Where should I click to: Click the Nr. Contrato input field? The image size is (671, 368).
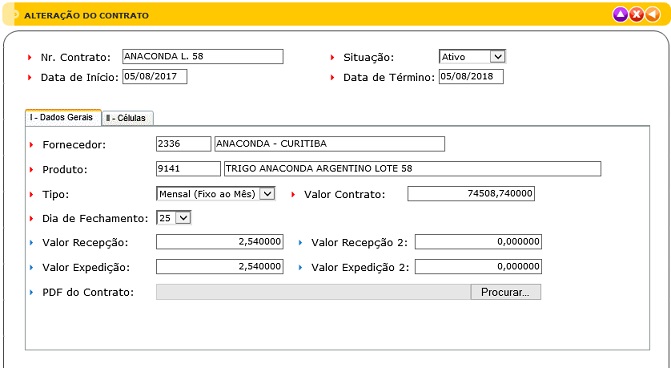(x=202, y=56)
